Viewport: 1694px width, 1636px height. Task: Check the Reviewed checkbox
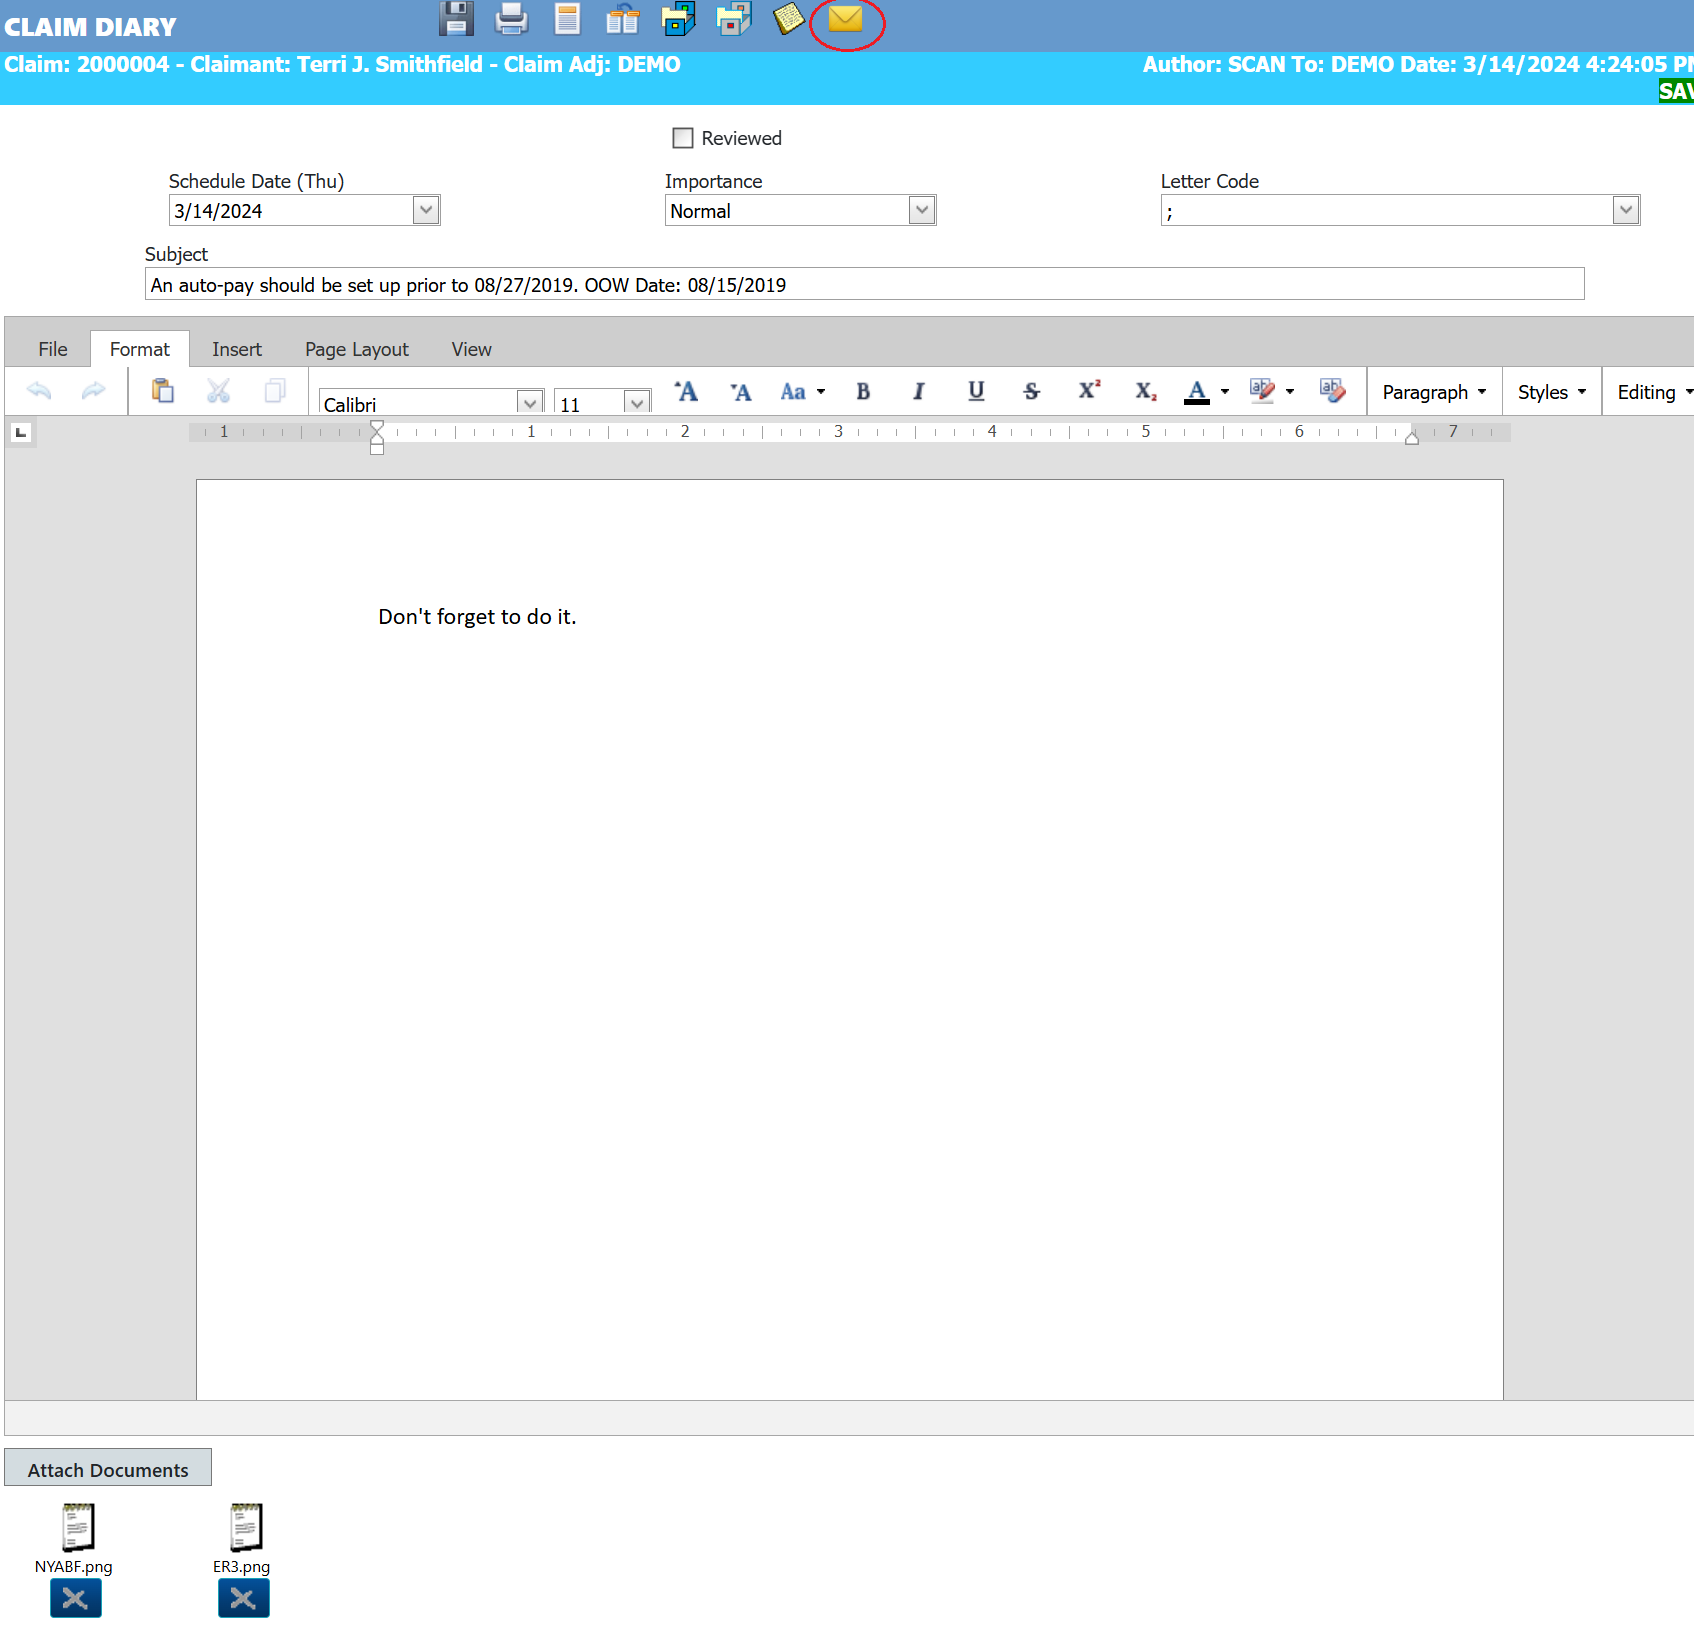(x=683, y=138)
